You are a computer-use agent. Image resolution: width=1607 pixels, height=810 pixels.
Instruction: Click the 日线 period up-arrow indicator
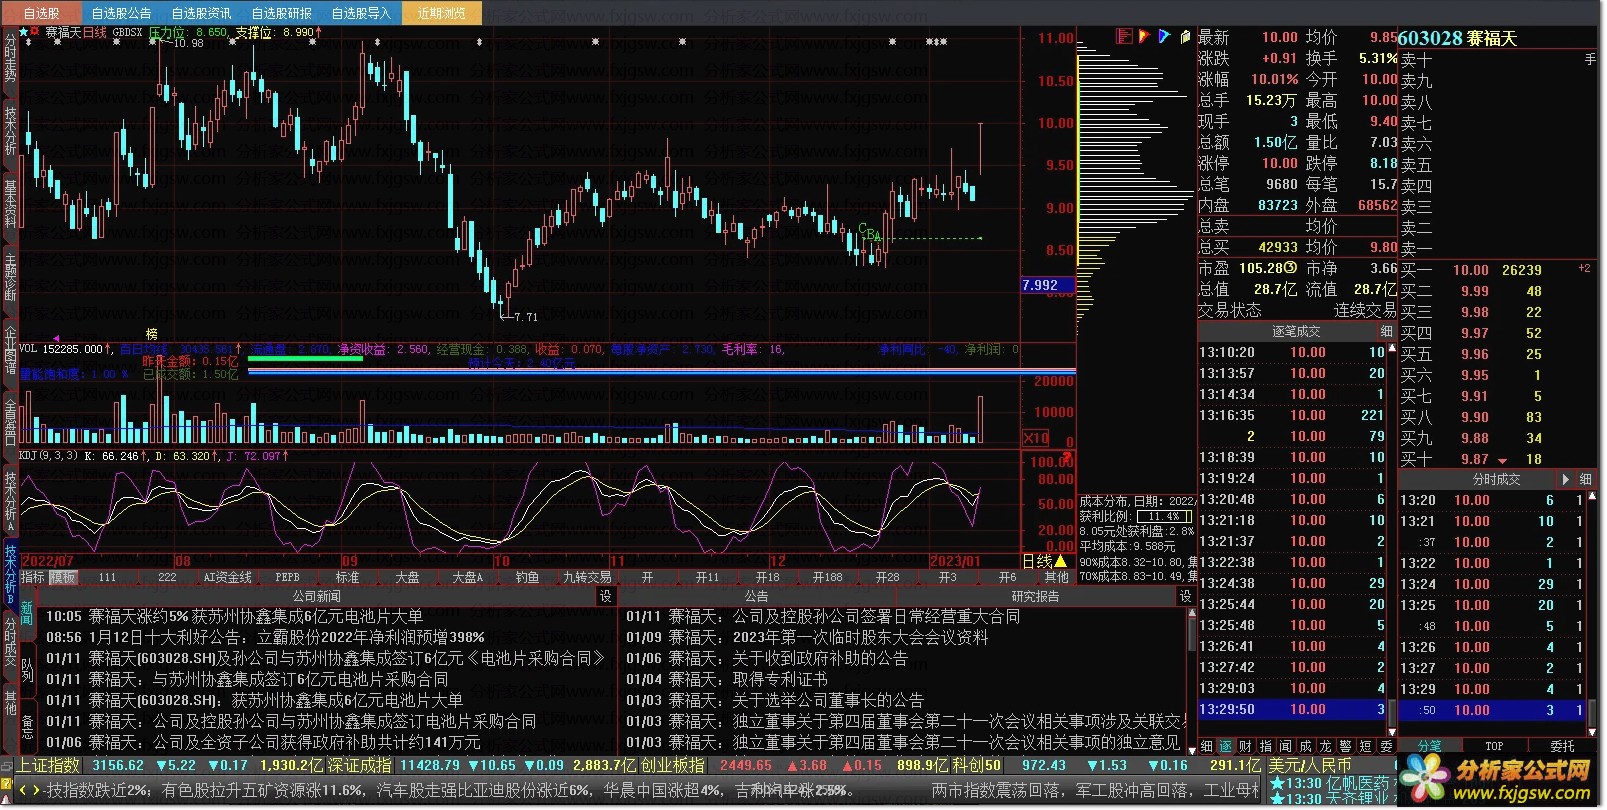[1060, 562]
